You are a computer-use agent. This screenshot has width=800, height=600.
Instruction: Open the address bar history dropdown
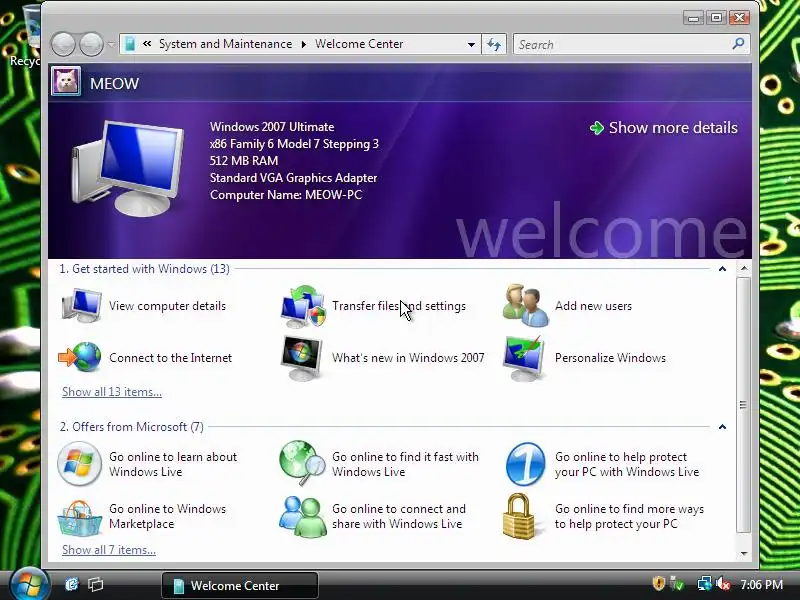[x=471, y=44]
